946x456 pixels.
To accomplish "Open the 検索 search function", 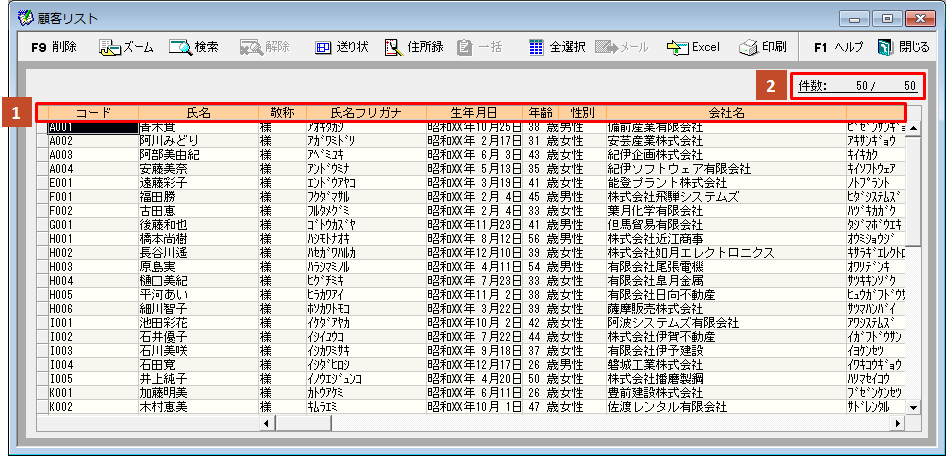I will click(x=194, y=47).
